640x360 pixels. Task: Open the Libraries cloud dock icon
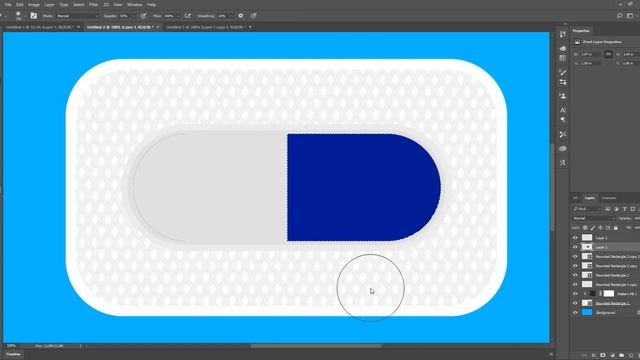click(563, 149)
